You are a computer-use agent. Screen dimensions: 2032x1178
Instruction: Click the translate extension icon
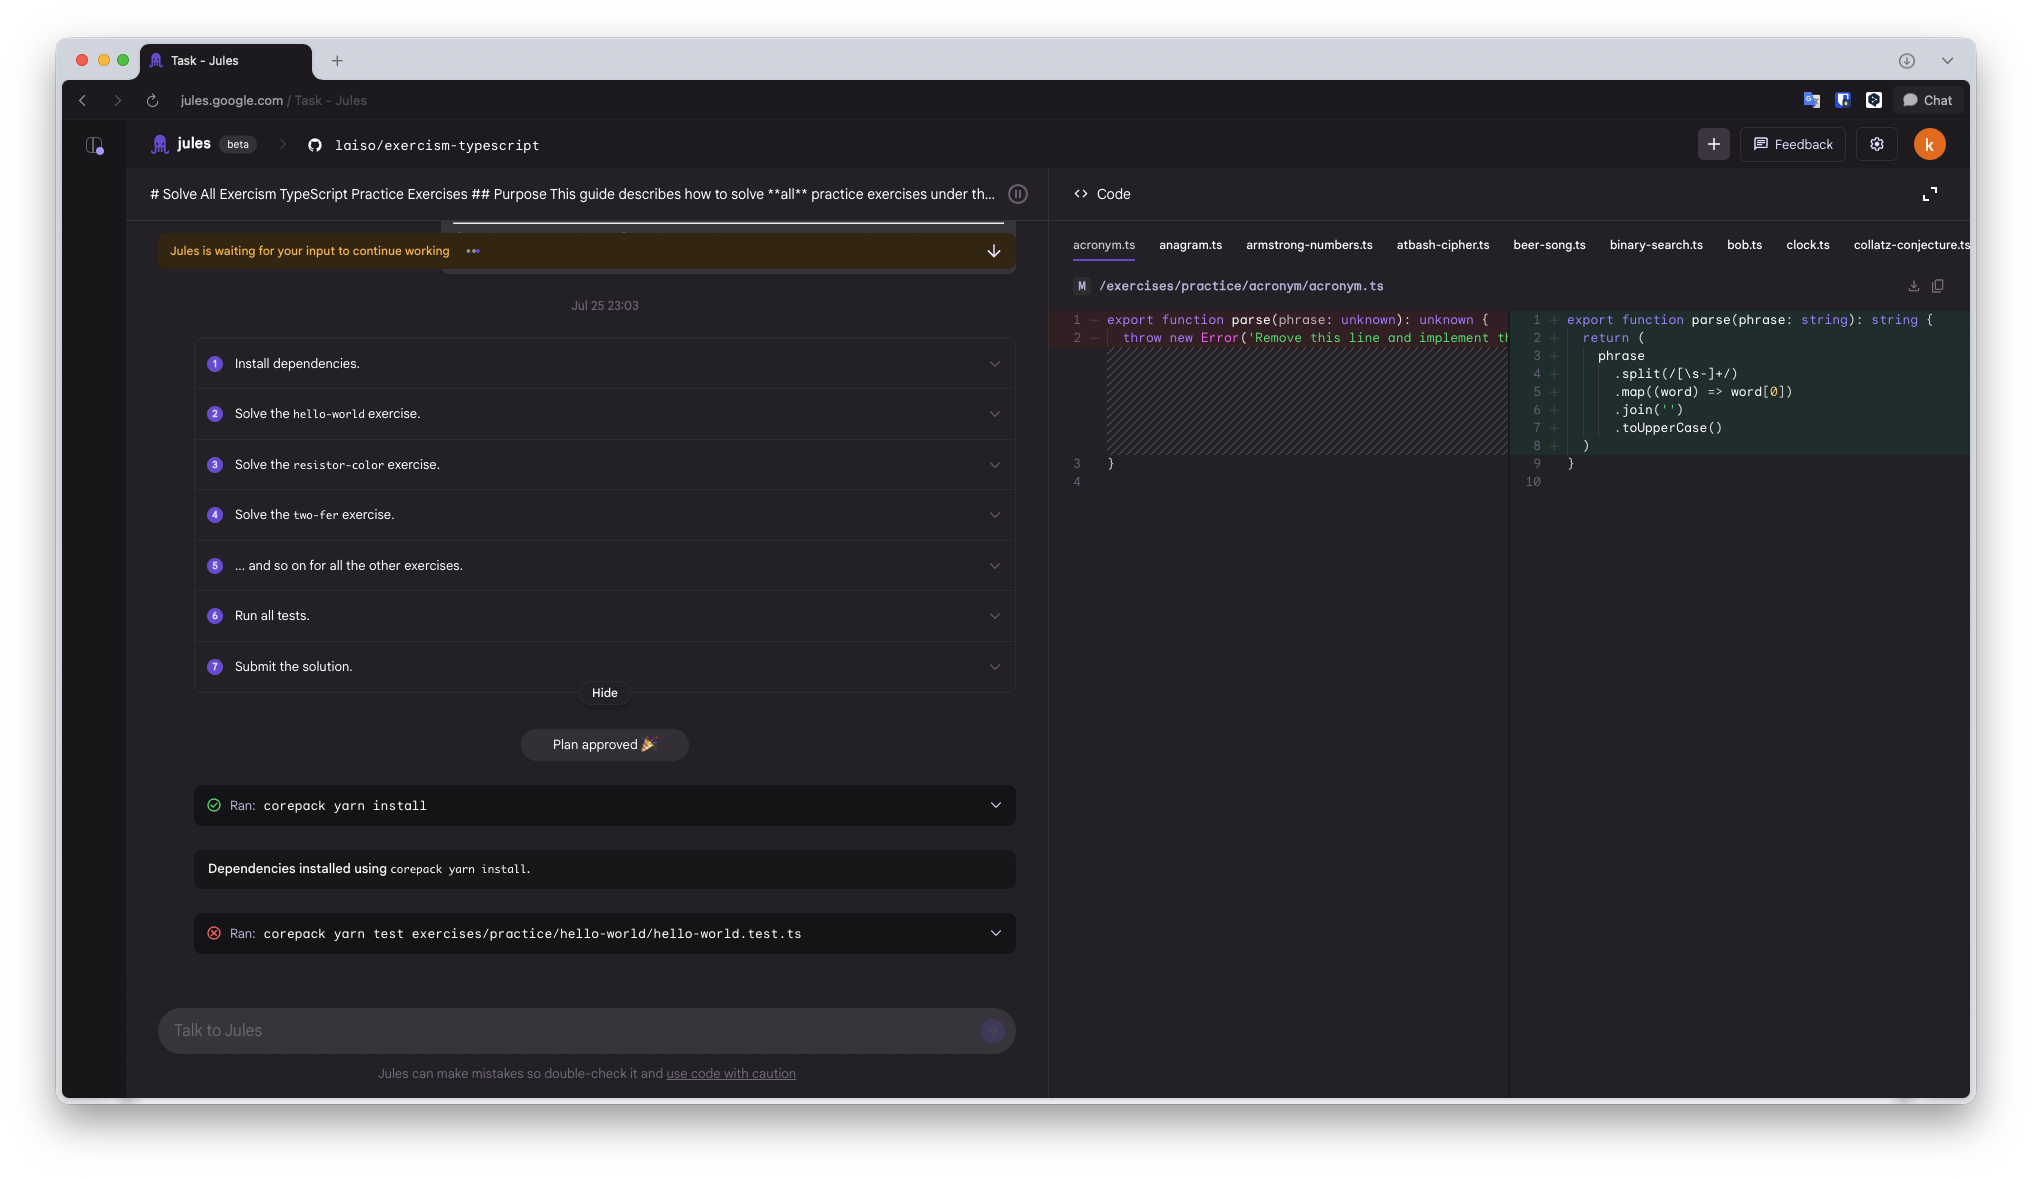pyautogui.click(x=1811, y=100)
